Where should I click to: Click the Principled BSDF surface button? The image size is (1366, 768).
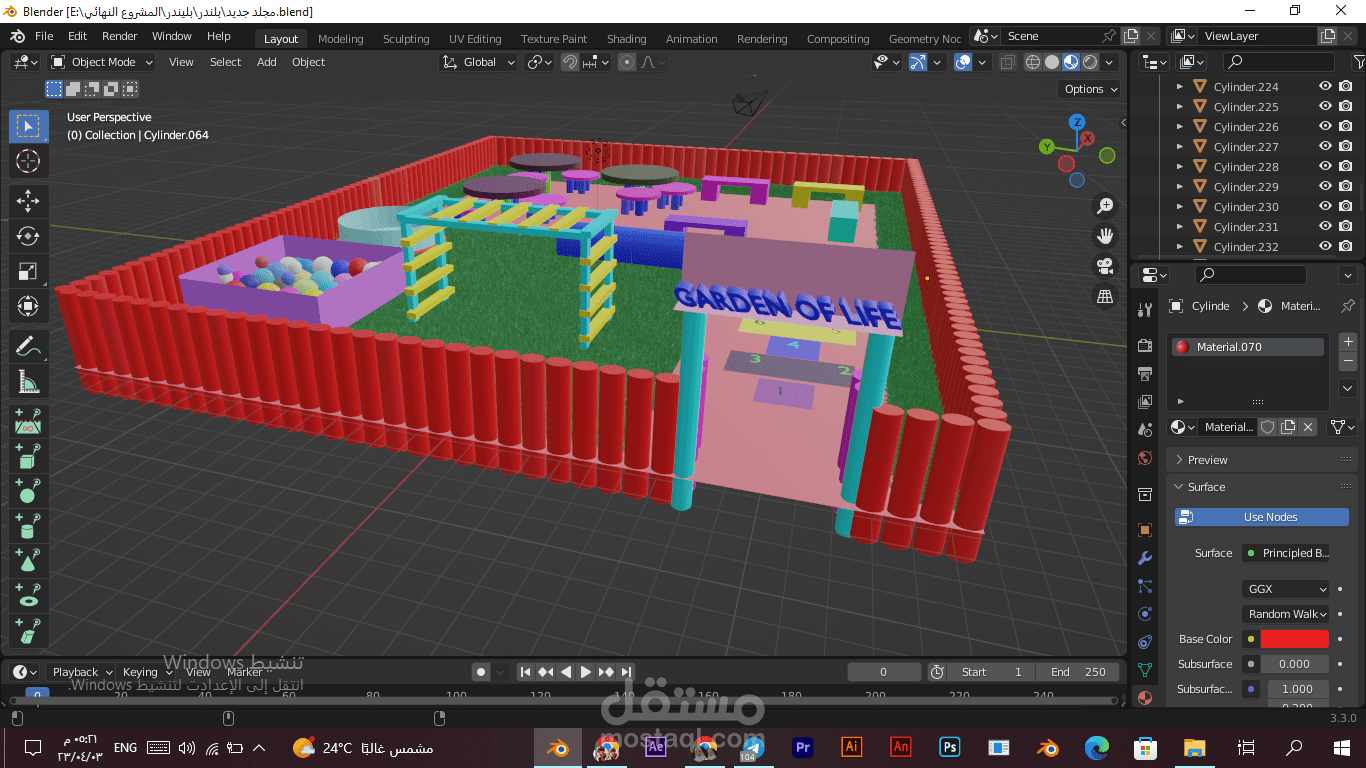(x=1286, y=553)
